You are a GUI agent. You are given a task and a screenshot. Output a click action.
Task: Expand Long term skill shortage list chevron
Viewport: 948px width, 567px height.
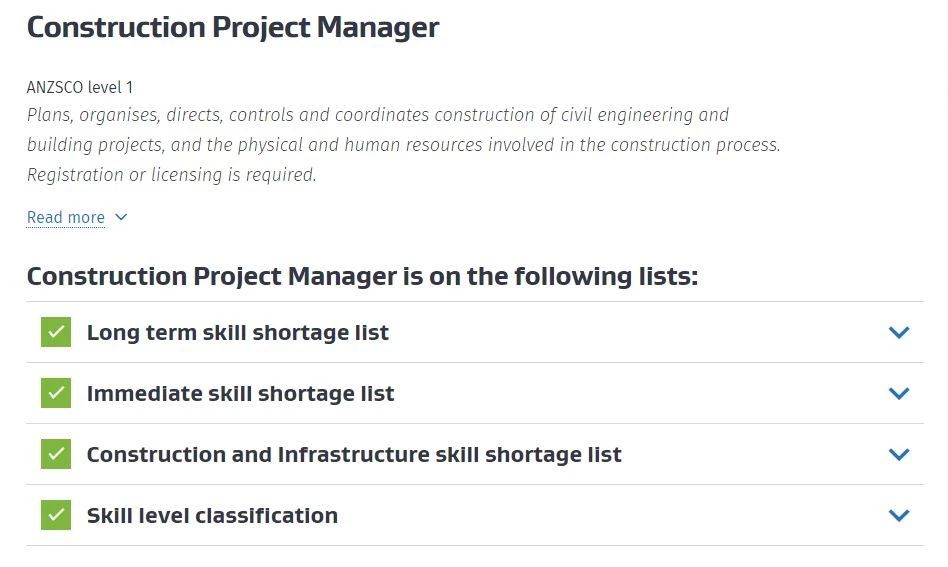click(x=899, y=332)
